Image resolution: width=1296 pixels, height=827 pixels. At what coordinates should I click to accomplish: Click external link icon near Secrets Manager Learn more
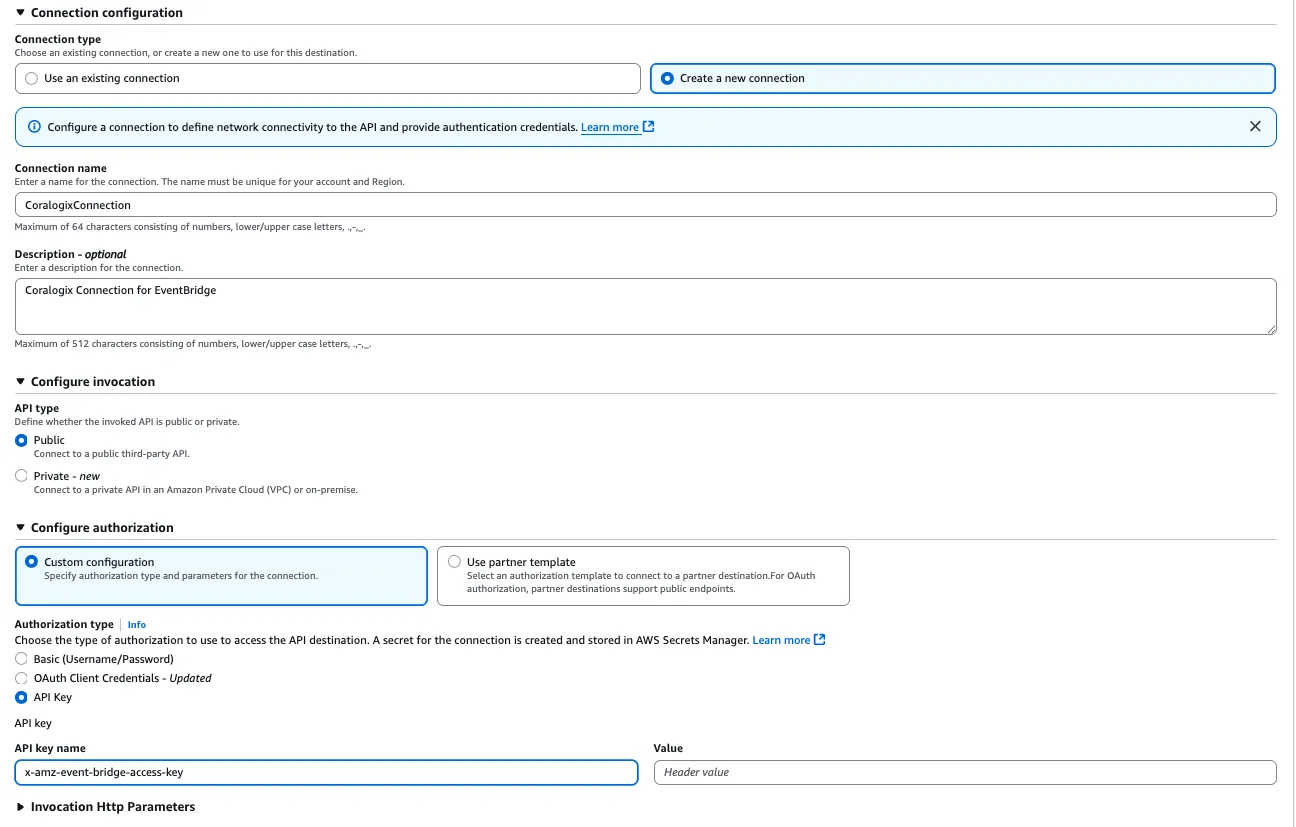(820, 640)
